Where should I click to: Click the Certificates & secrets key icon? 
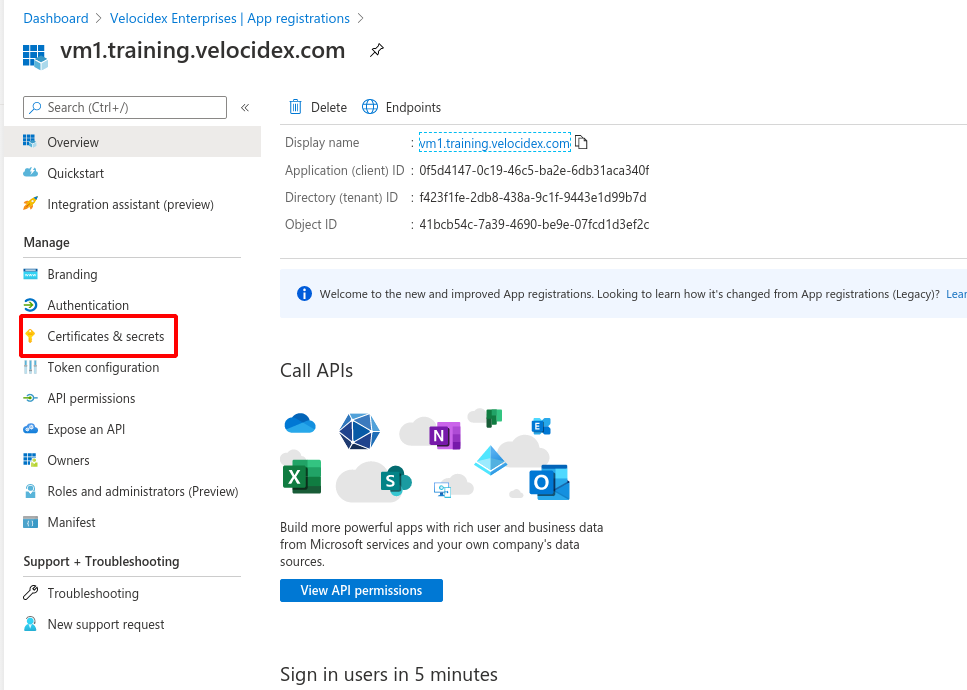pos(30,336)
